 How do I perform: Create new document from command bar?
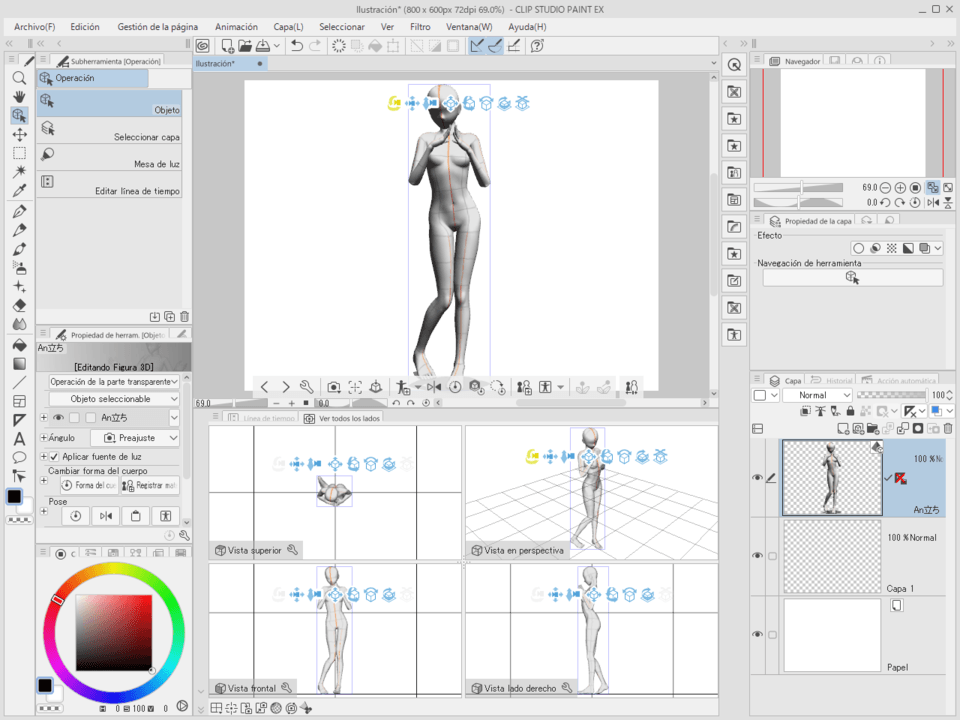(227, 45)
